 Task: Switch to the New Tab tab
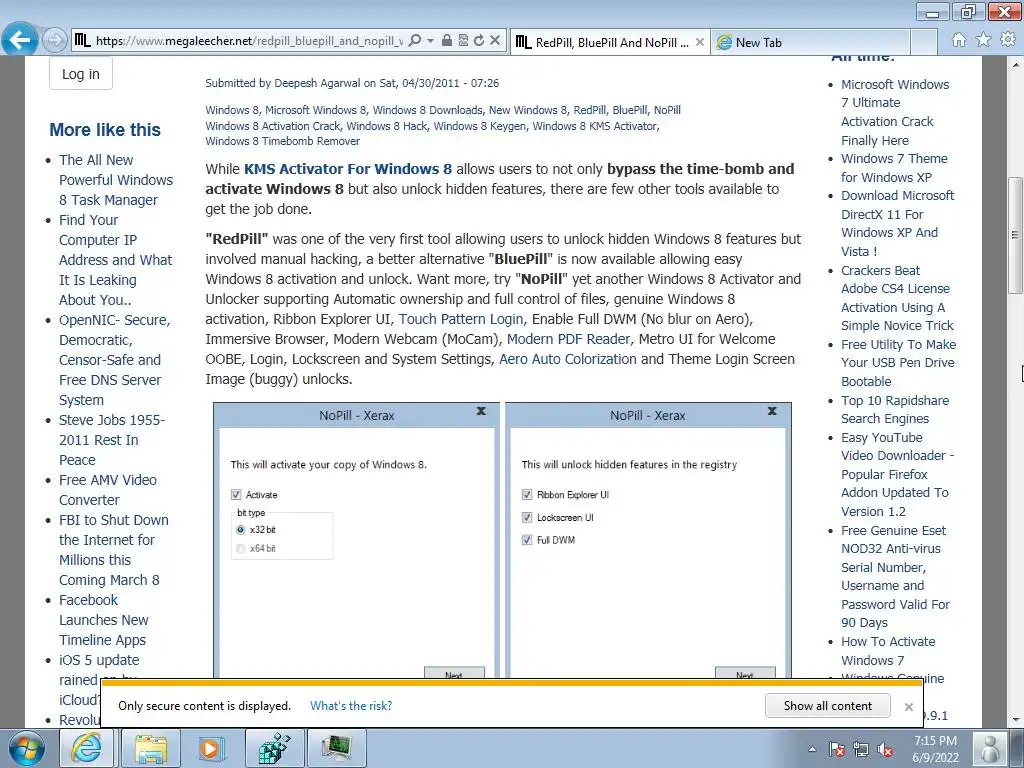[x=810, y=42]
